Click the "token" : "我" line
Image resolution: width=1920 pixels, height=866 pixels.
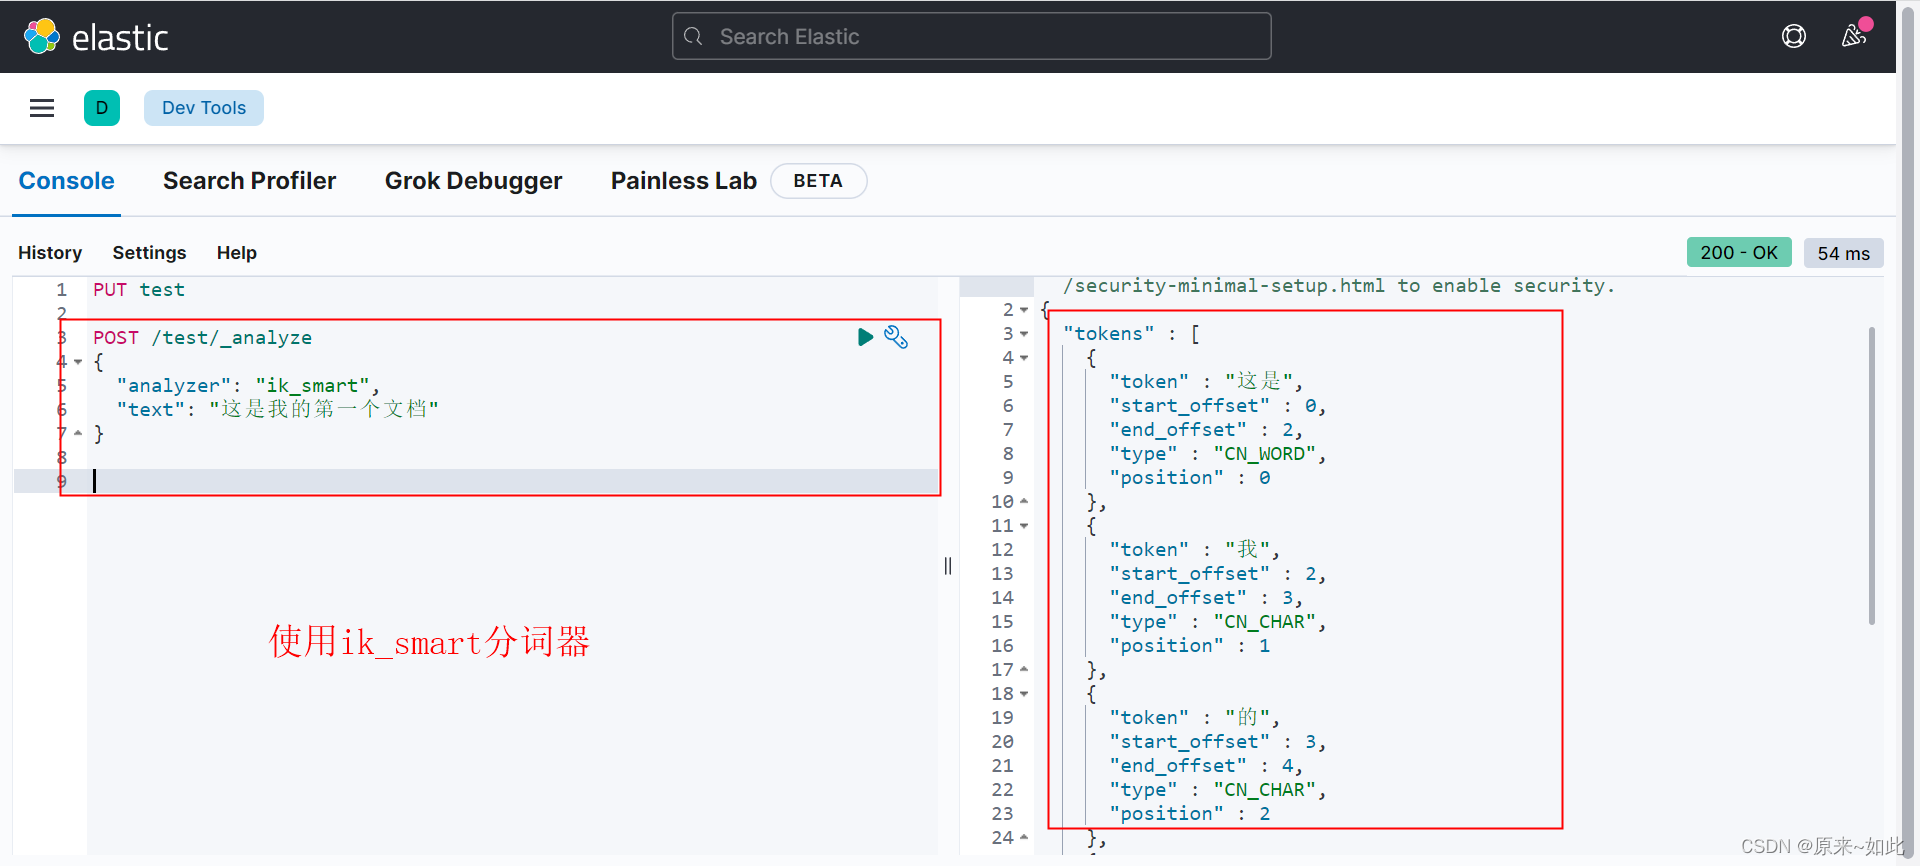1195,550
